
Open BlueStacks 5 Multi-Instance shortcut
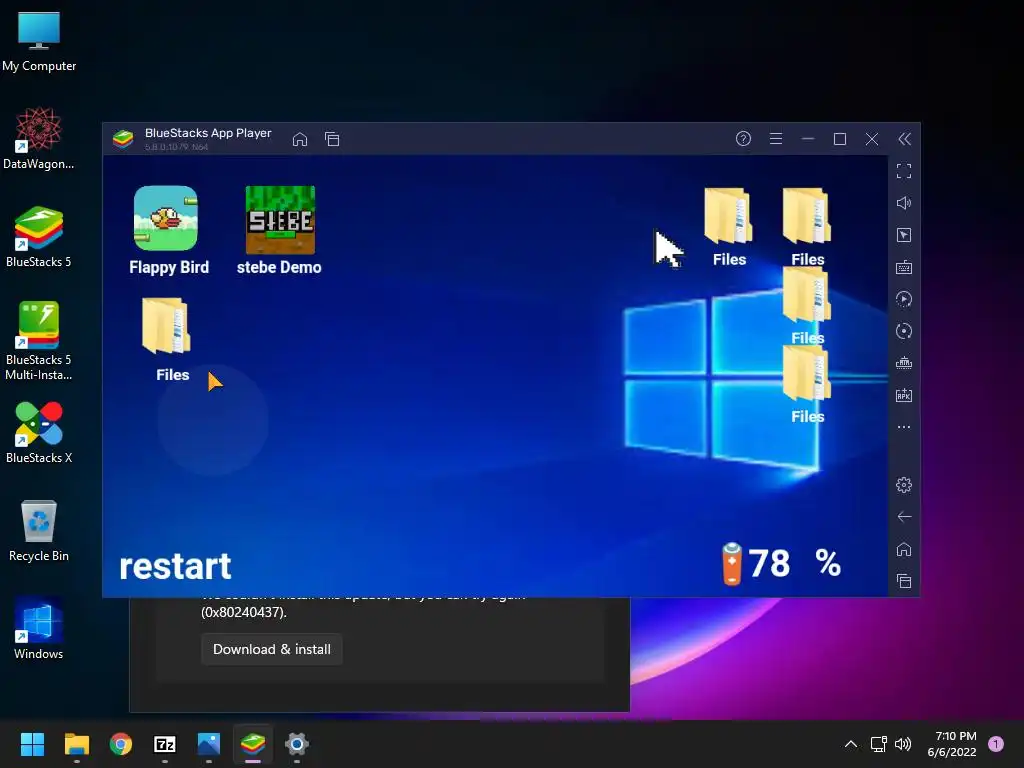(39, 341)
